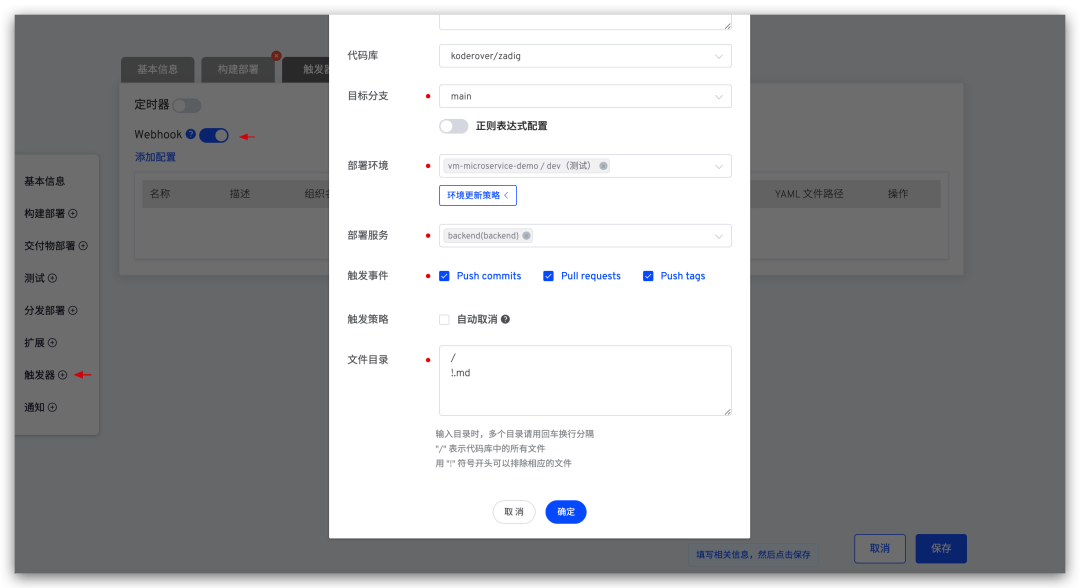
Task: Click the plus icon beside 测试
Action: click(x=52, y=278)
